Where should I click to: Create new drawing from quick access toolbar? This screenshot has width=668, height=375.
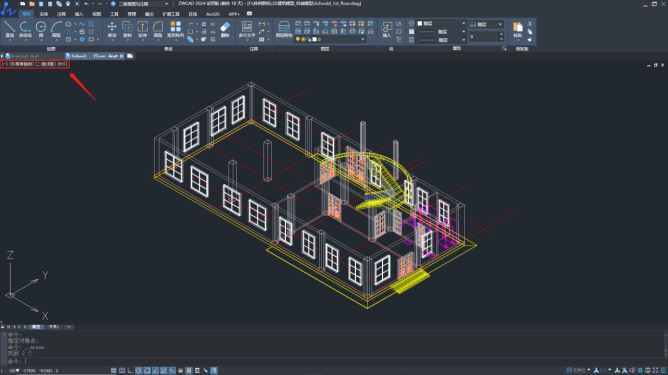pos(23,3)
